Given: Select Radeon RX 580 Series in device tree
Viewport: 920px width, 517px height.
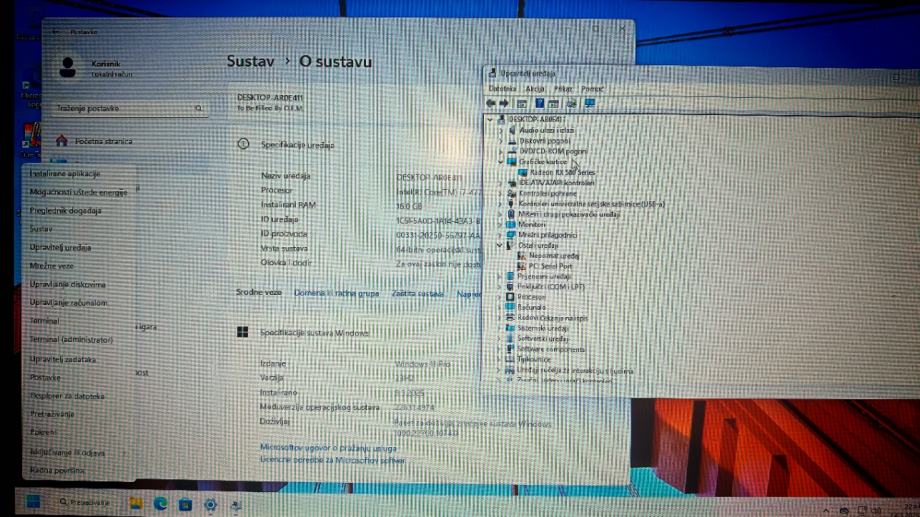Looking at the screenshot, I should point(562,173).
